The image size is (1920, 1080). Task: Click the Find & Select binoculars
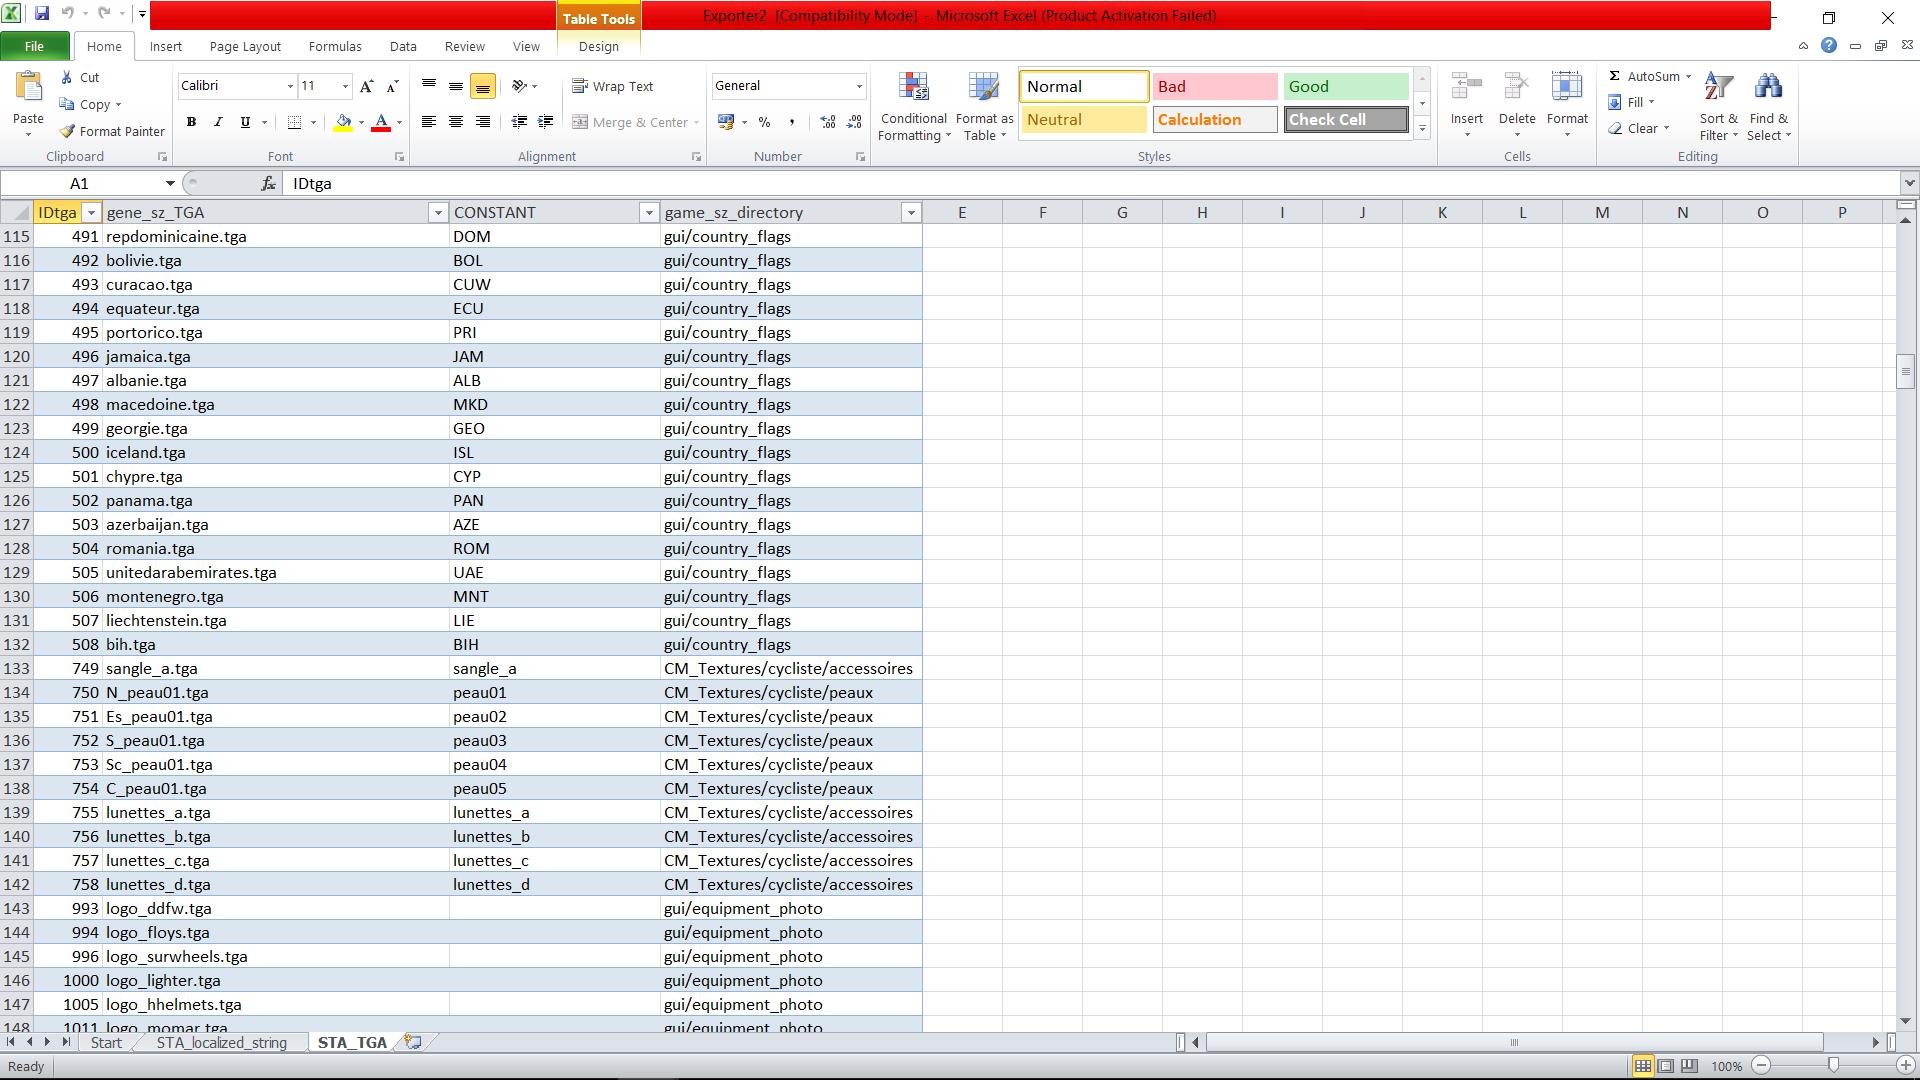pyautogui.click(x=1768, y=88)
